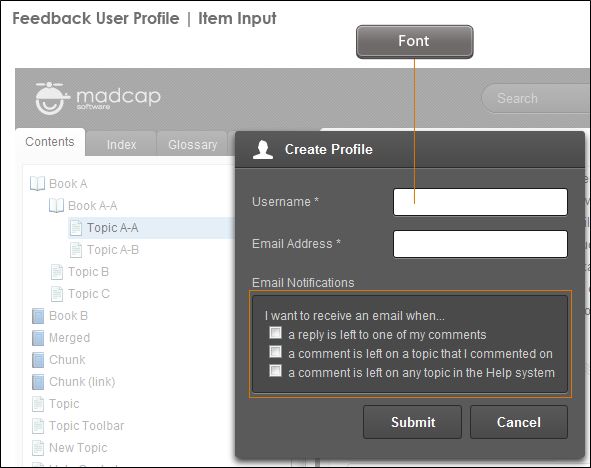Click the Font callout button
Image resolution: width=591 pixels, height=468 pixels.
click(x=414, y=41)
